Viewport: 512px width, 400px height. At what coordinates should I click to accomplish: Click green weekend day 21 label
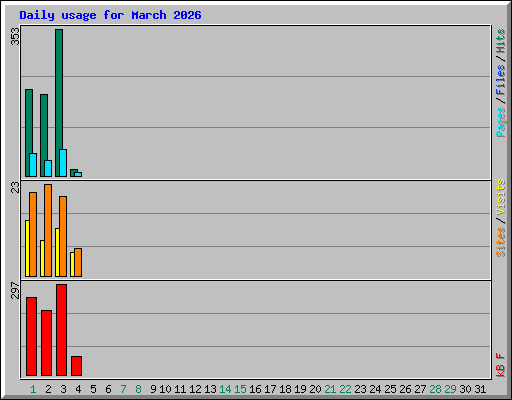[x=330, y=389]
